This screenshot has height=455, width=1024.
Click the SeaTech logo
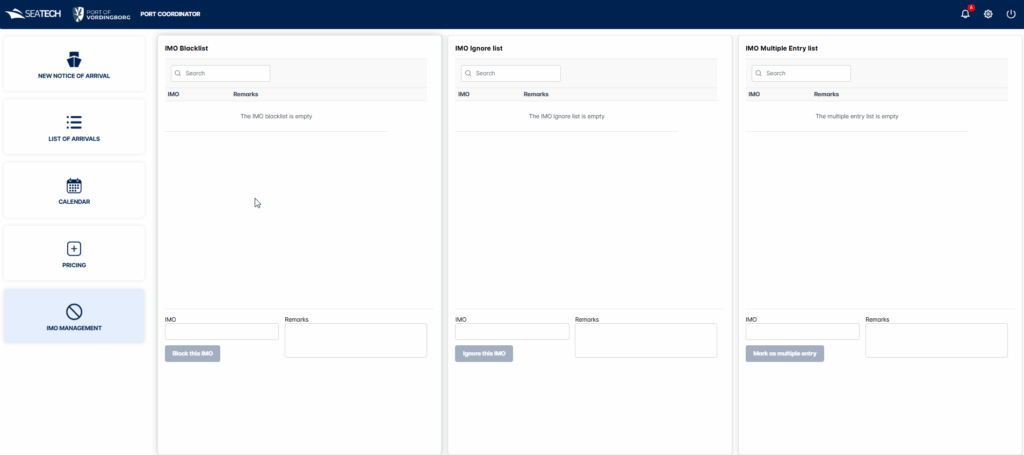(34, 14)
